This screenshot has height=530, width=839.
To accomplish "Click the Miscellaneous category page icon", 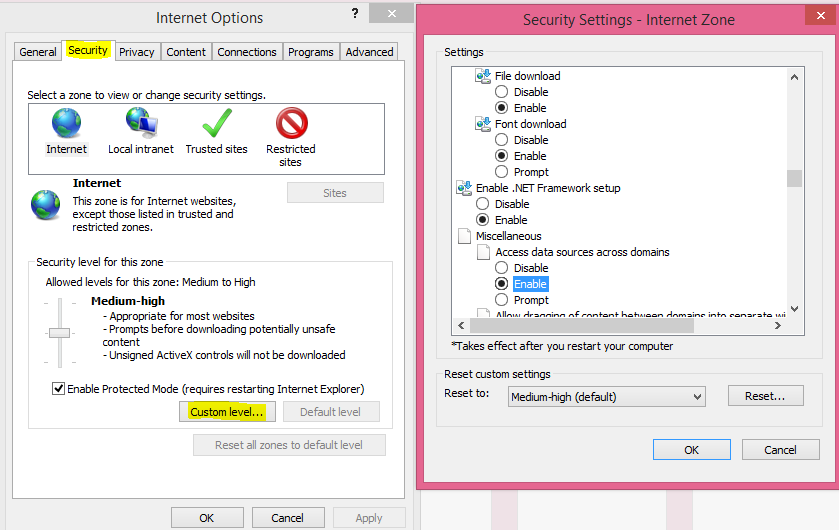I will tap(464, 236).
